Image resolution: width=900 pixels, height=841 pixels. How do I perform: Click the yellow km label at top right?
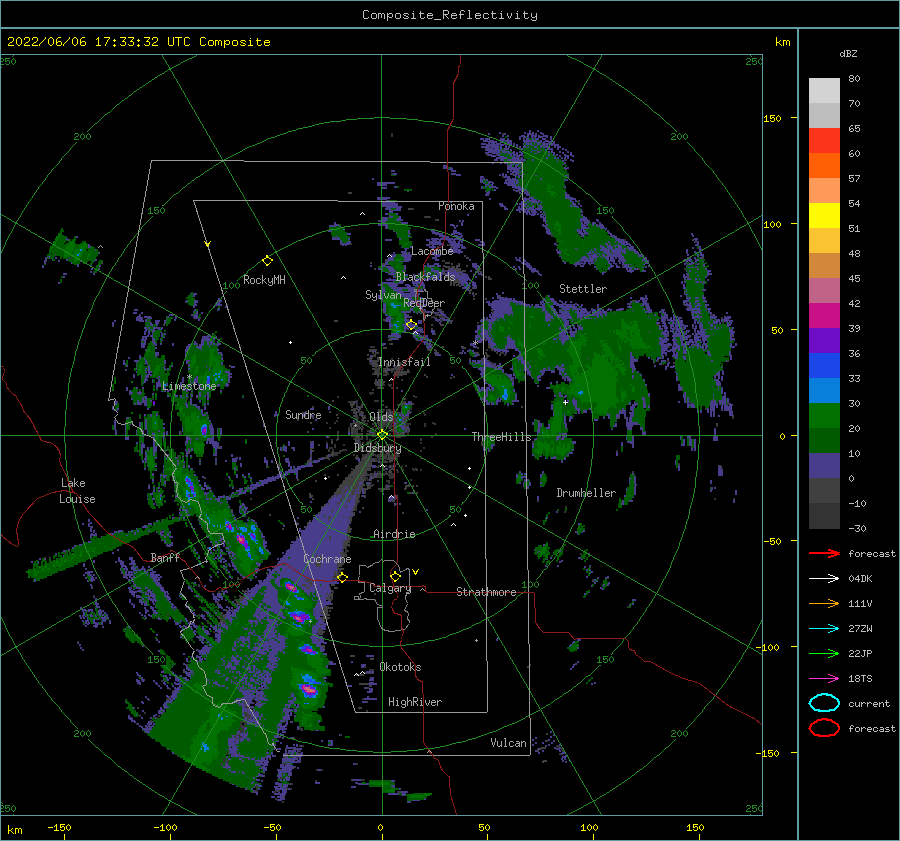[x=782, y=42]
